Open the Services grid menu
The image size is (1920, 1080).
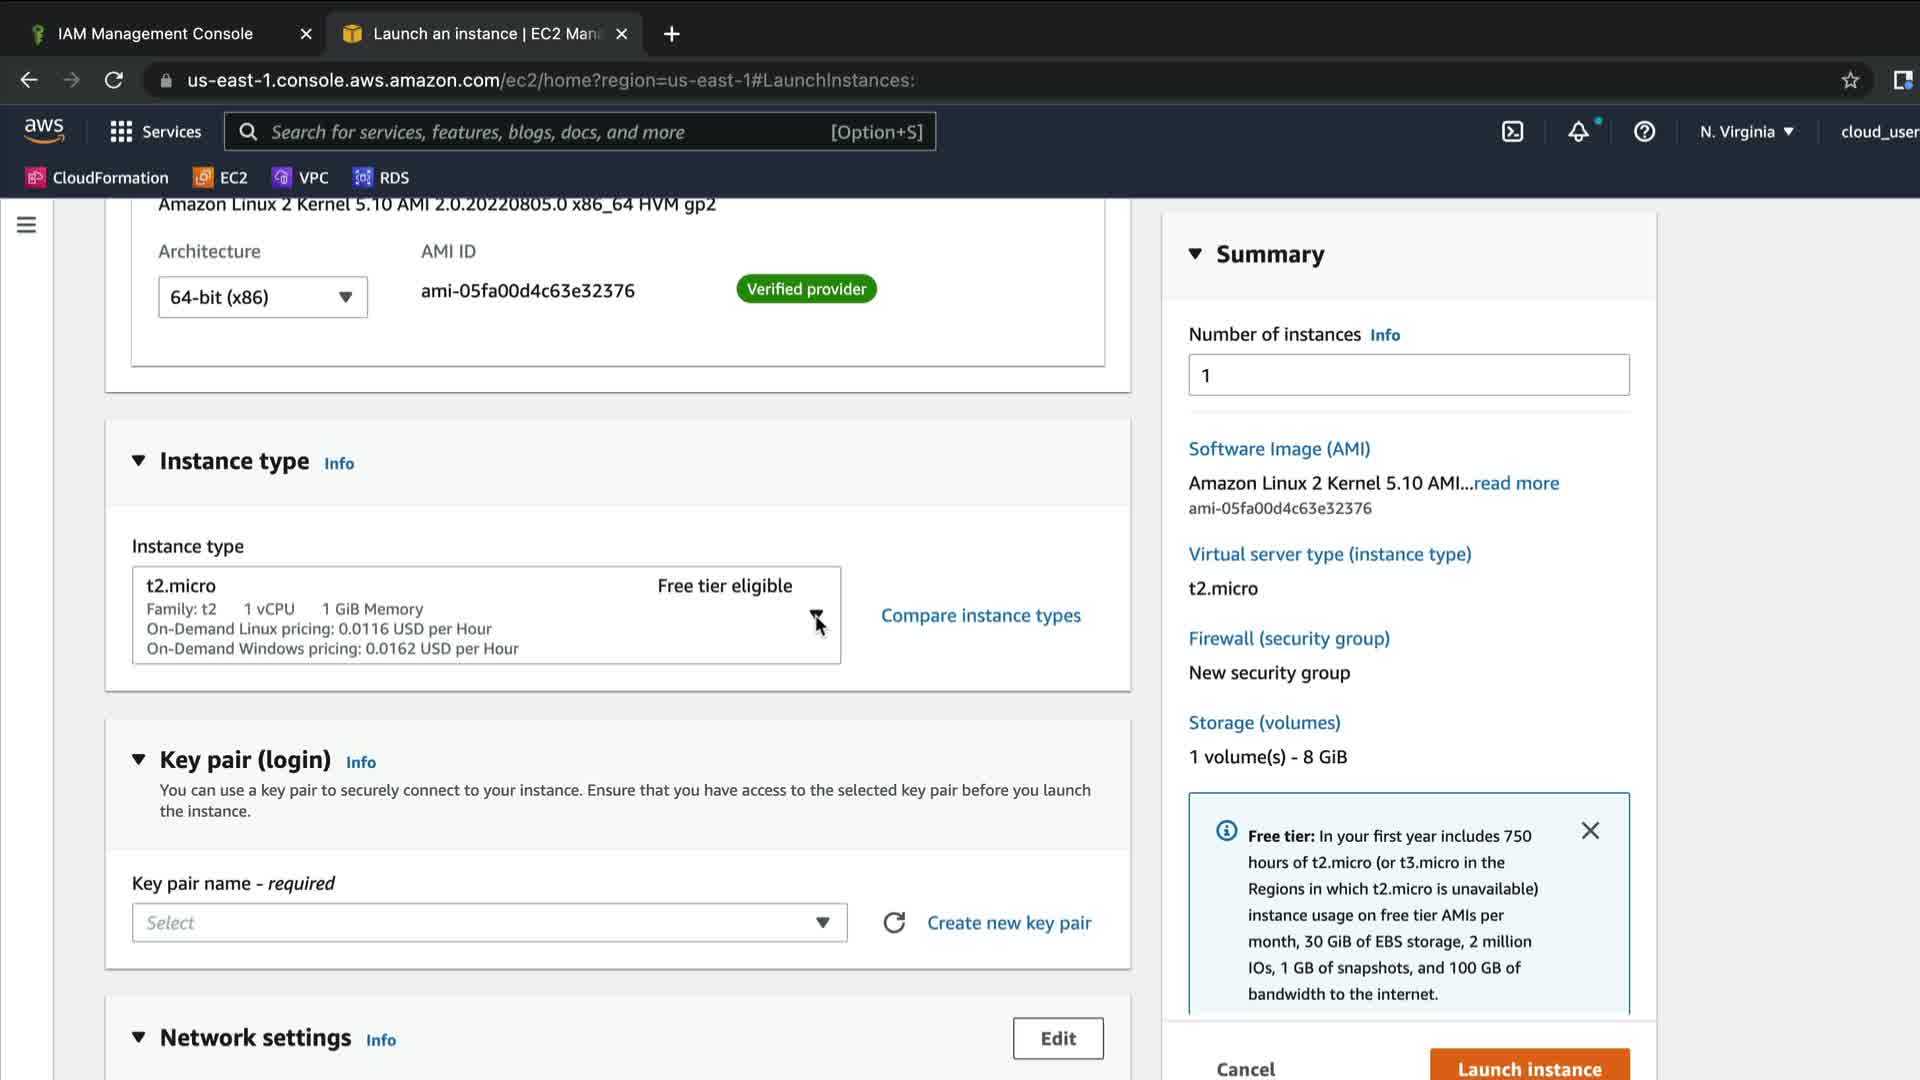pyautogui.click(x=155, y=132)
